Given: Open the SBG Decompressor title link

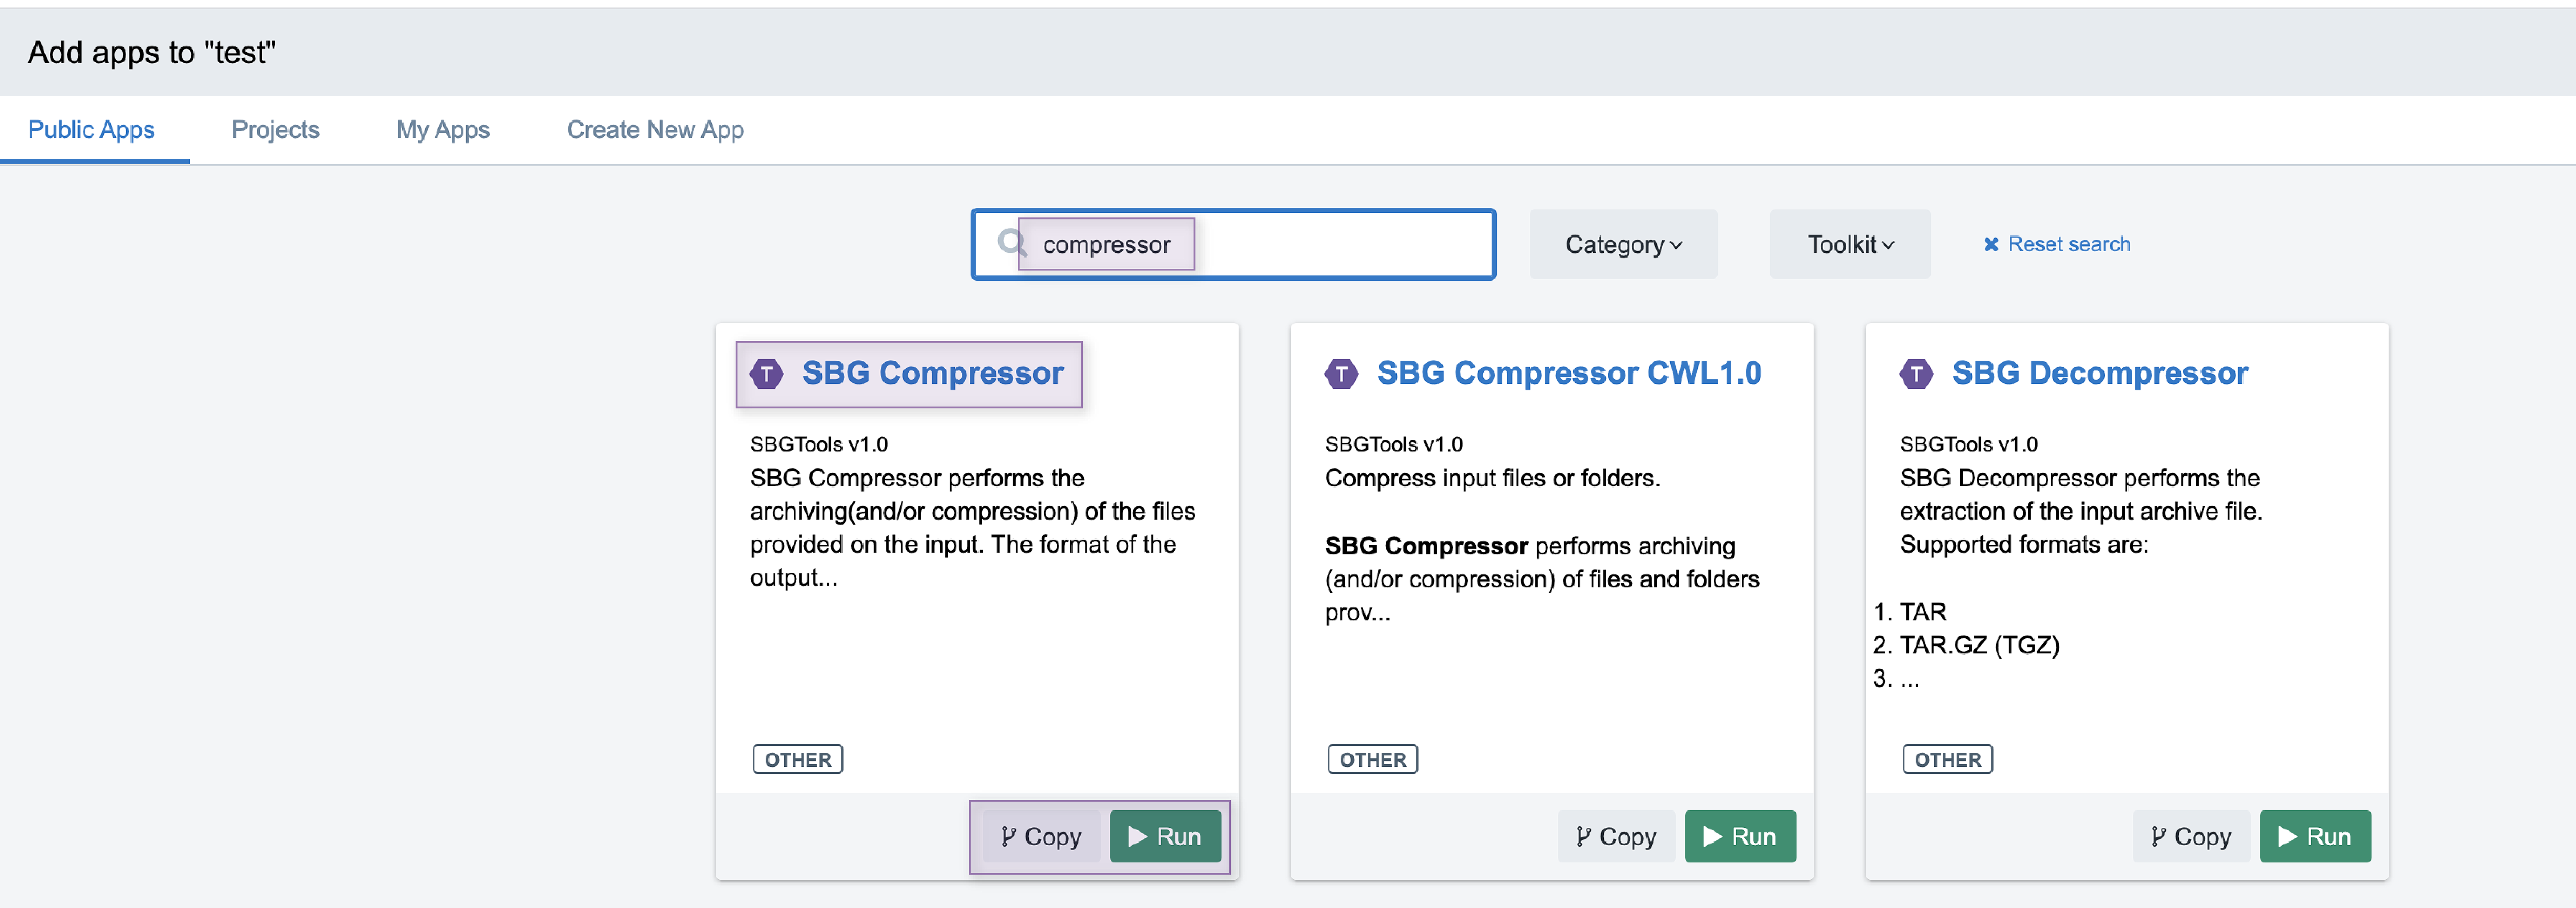Looking at the screenshot, I should point(2099,373).
